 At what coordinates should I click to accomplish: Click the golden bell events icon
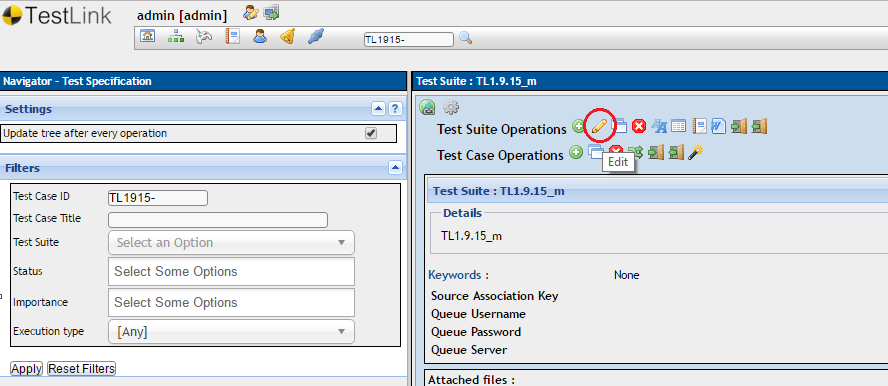point(288,37)
